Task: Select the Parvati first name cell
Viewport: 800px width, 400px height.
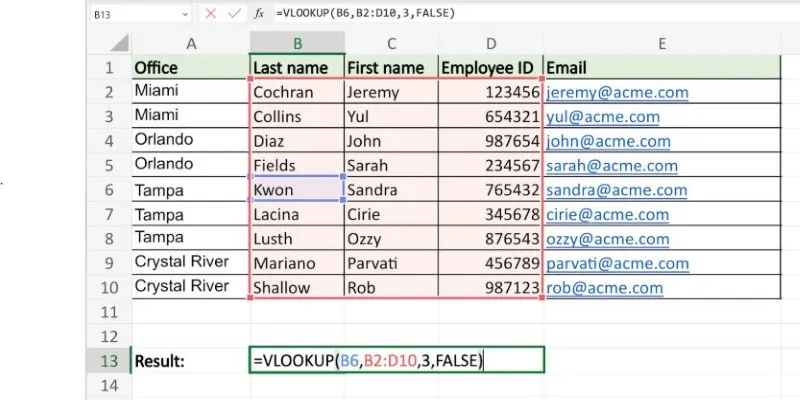Action: (391, 263)
